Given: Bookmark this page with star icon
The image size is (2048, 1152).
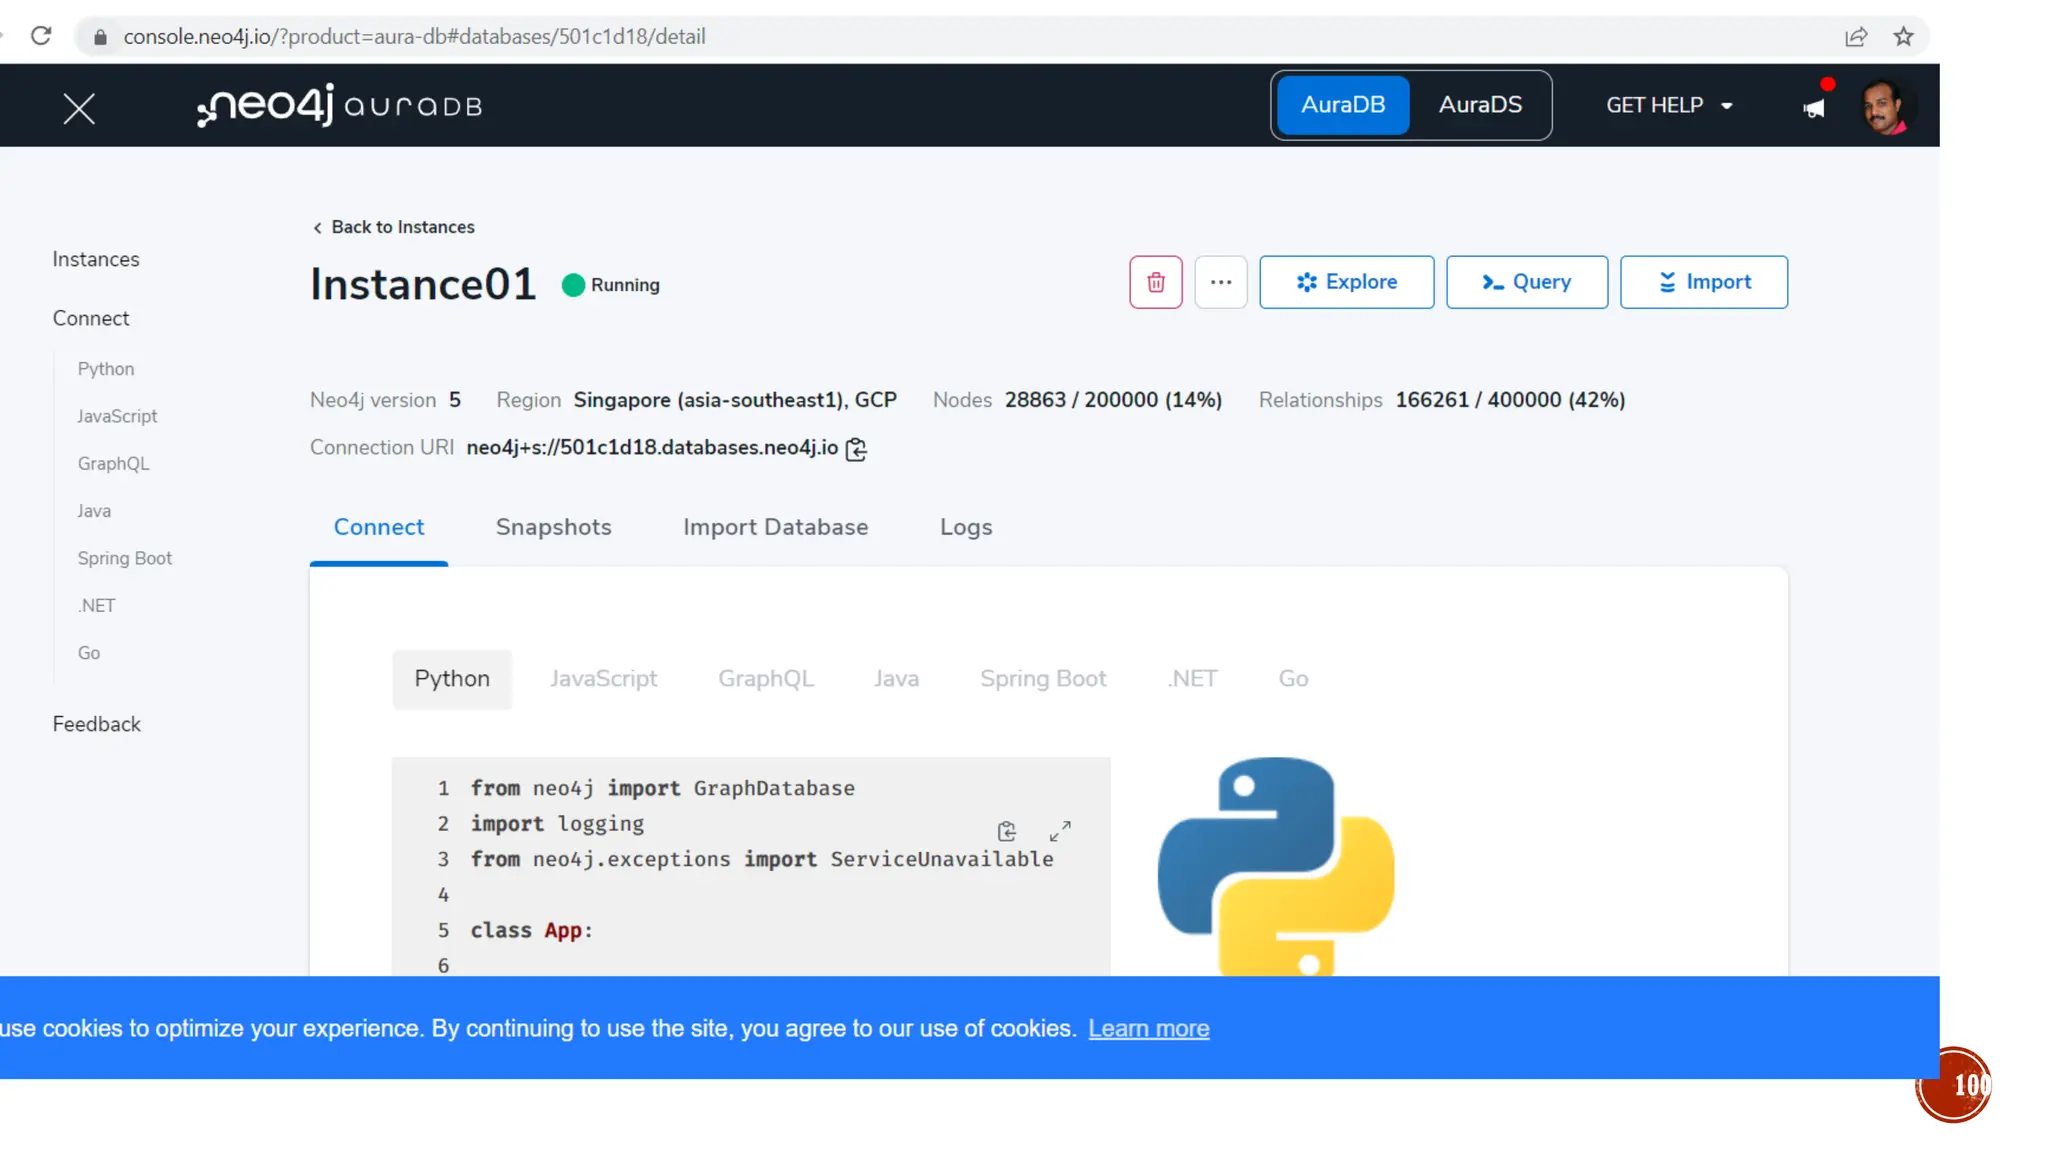Looking at the screenshot, I should 1903,37.
